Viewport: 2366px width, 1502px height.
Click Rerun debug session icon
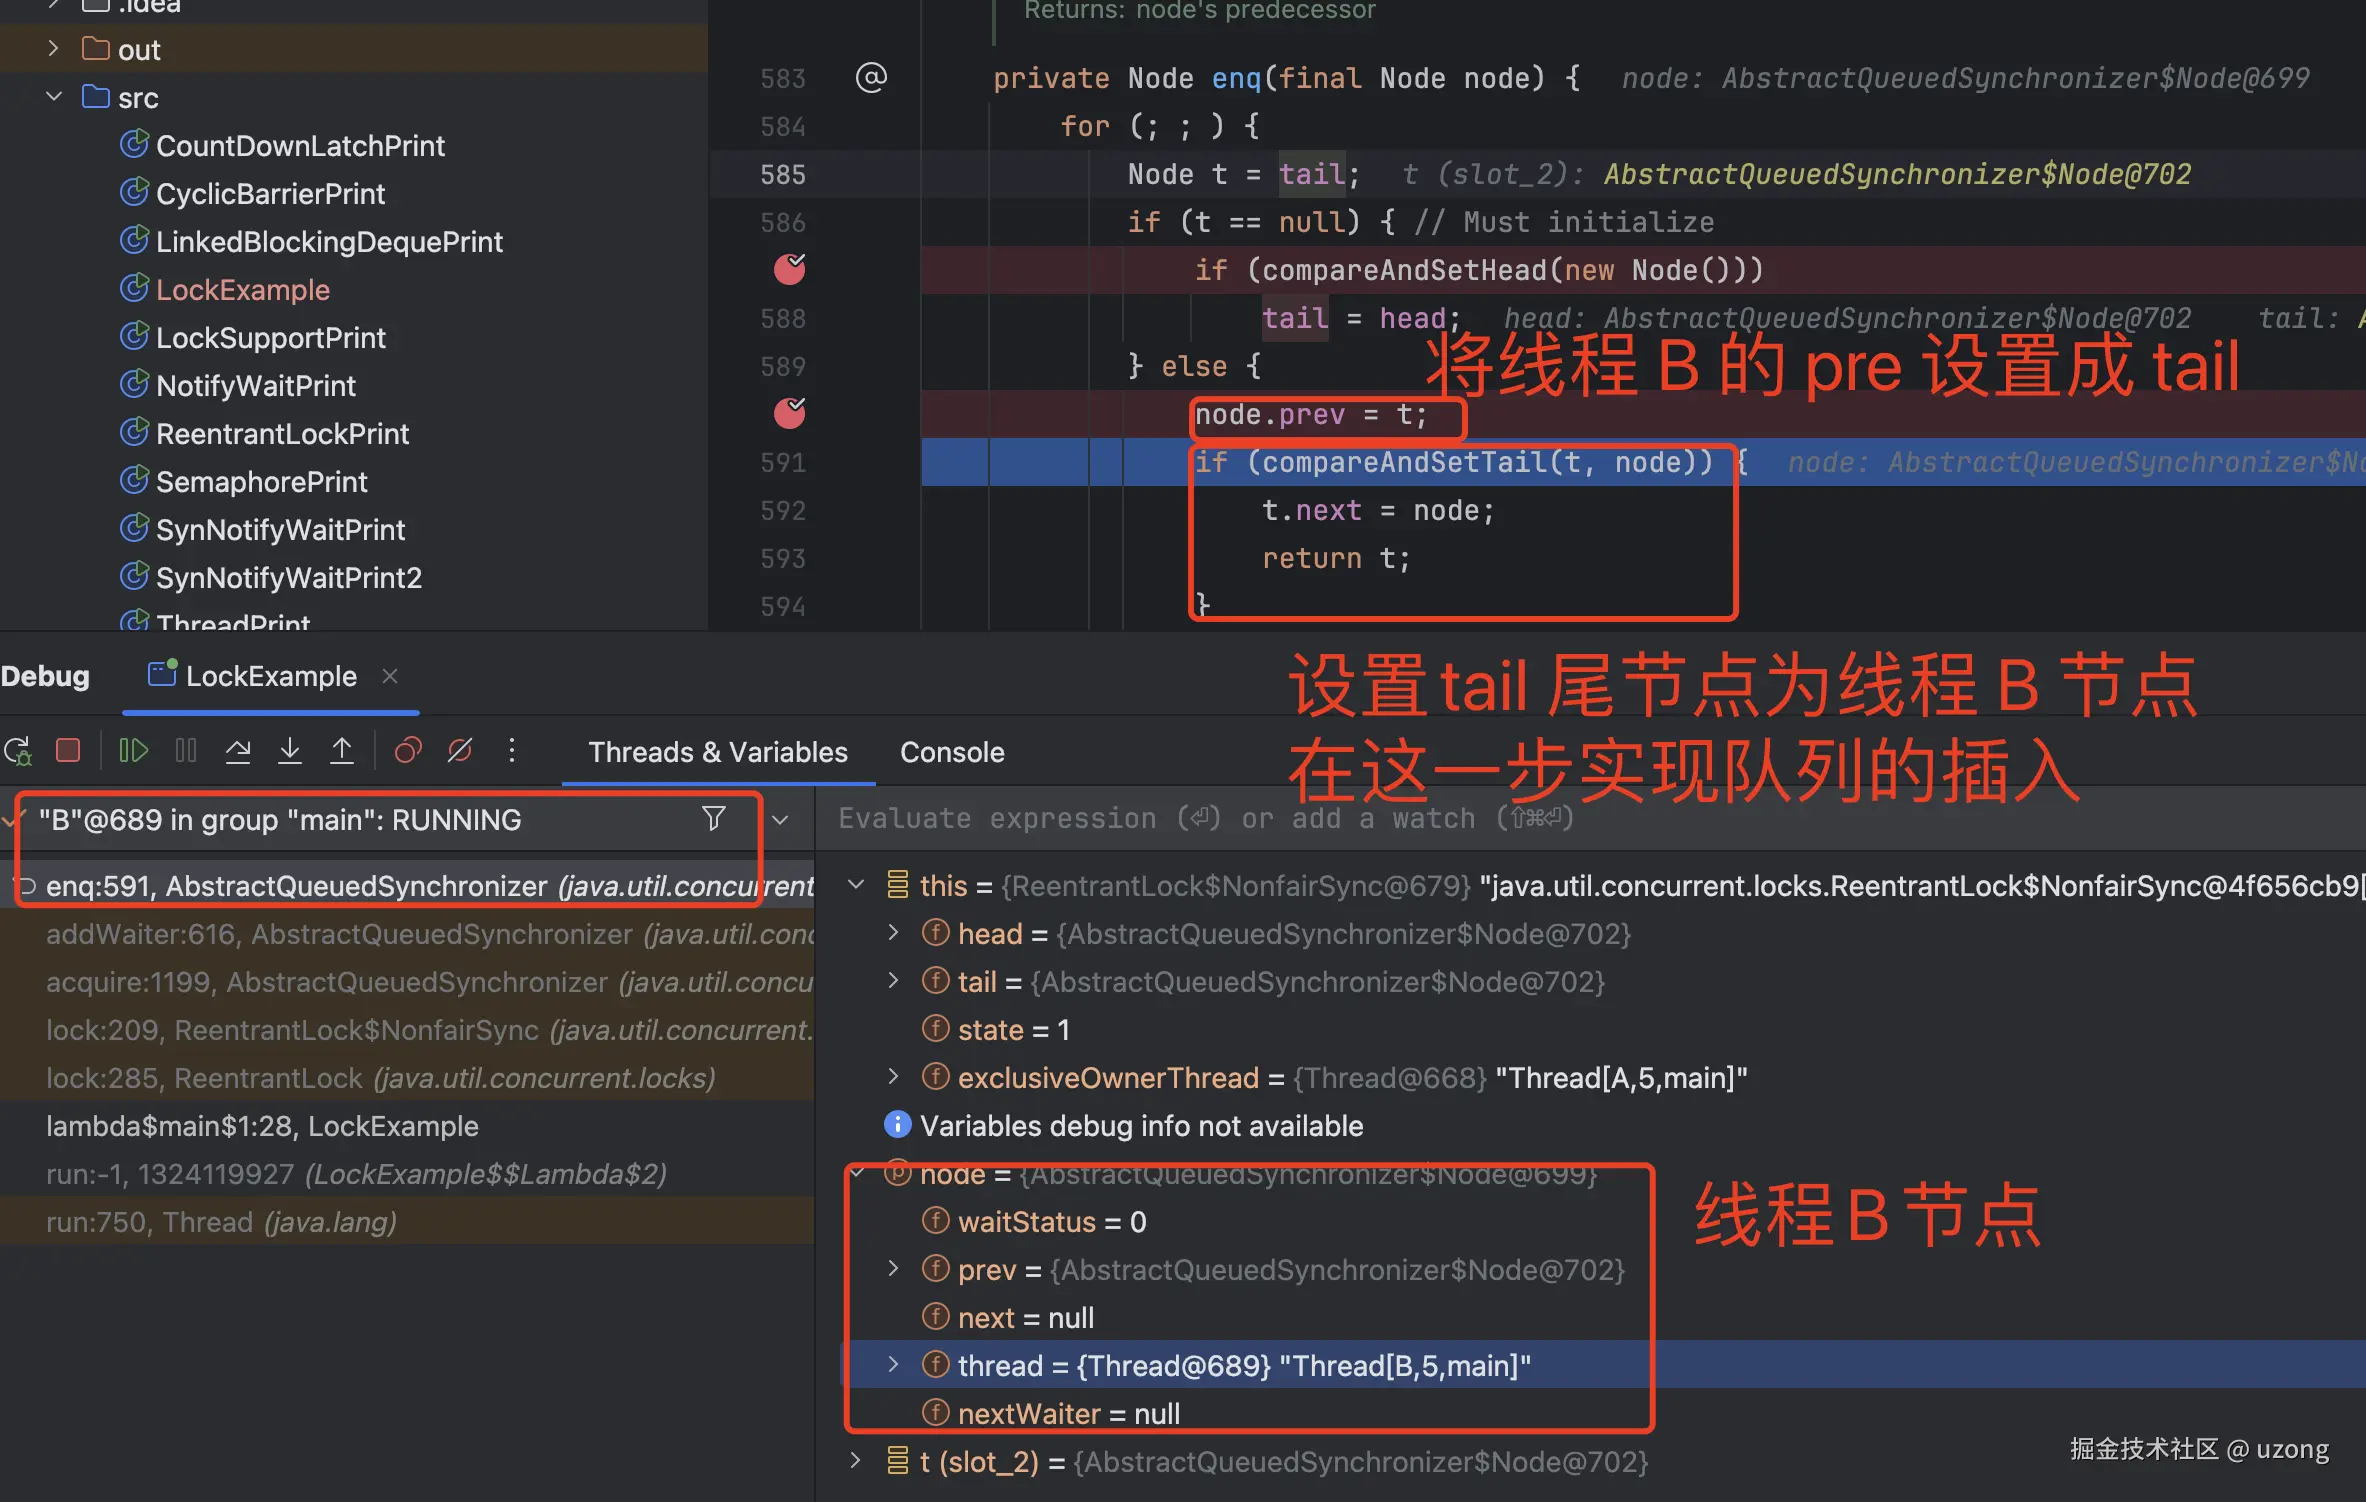pyautogui.click(x=18, y=751)
